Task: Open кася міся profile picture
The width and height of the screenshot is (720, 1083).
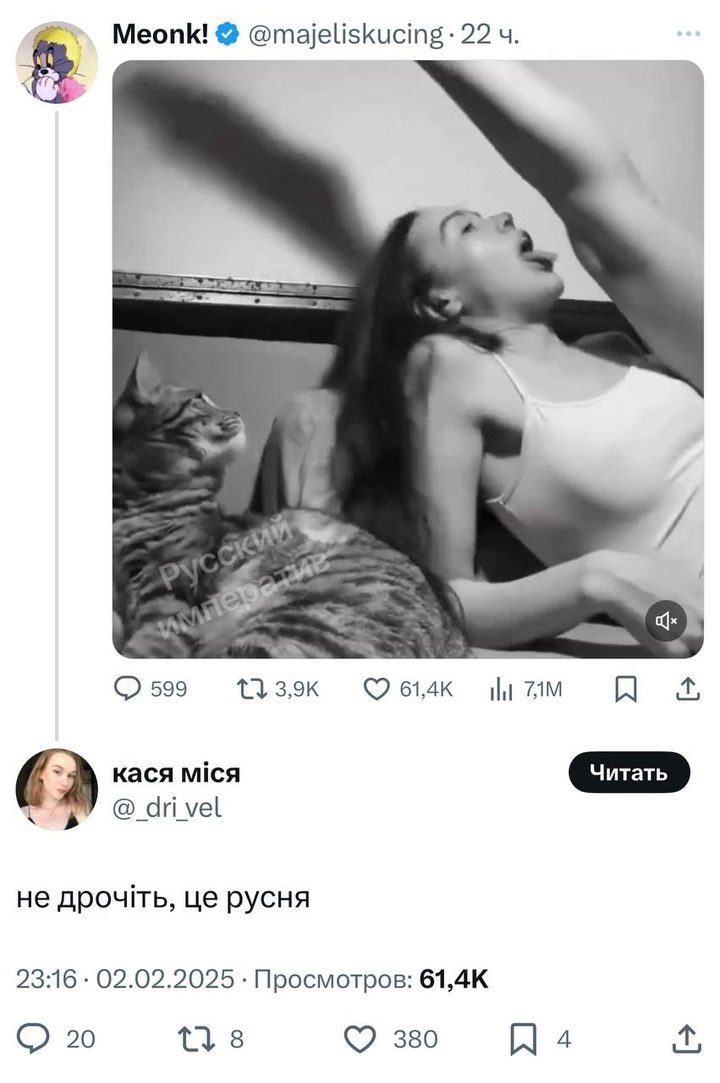Action: coord(56,789)
